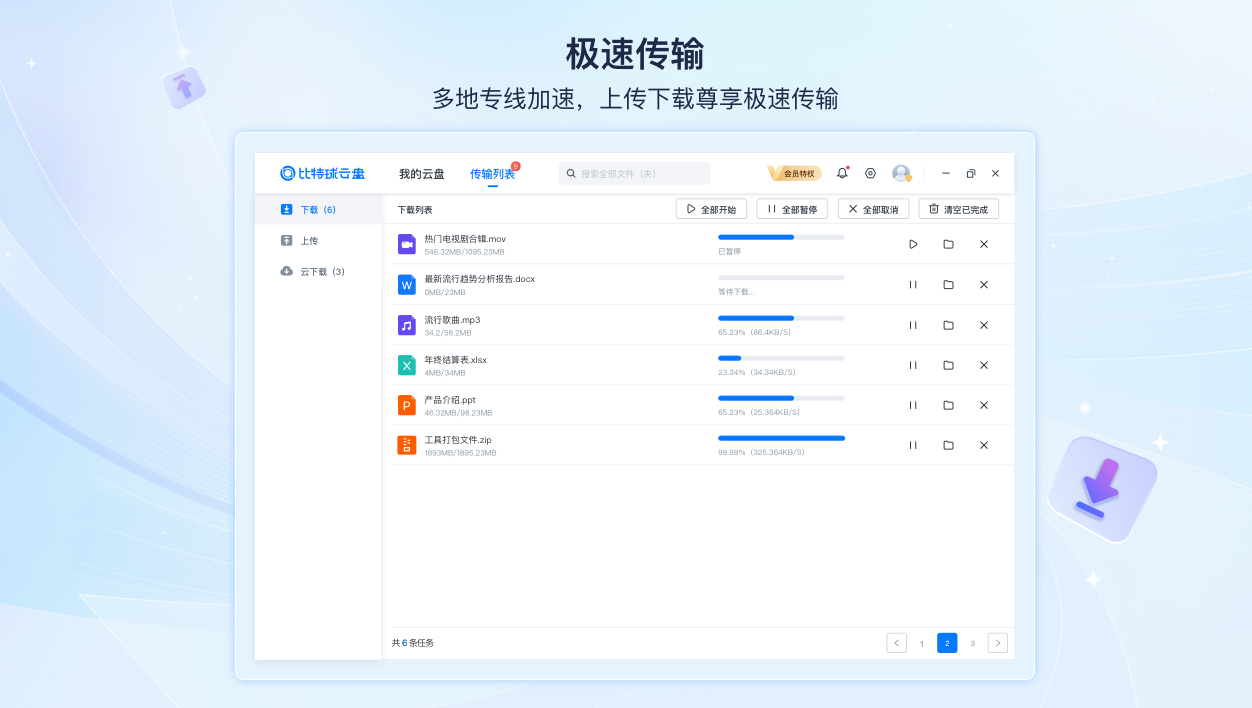Image resolution: width=1252 pixels, height=708 pixels.
Task: Click the 已暂停 status text
Action: (x=729, y=251)
